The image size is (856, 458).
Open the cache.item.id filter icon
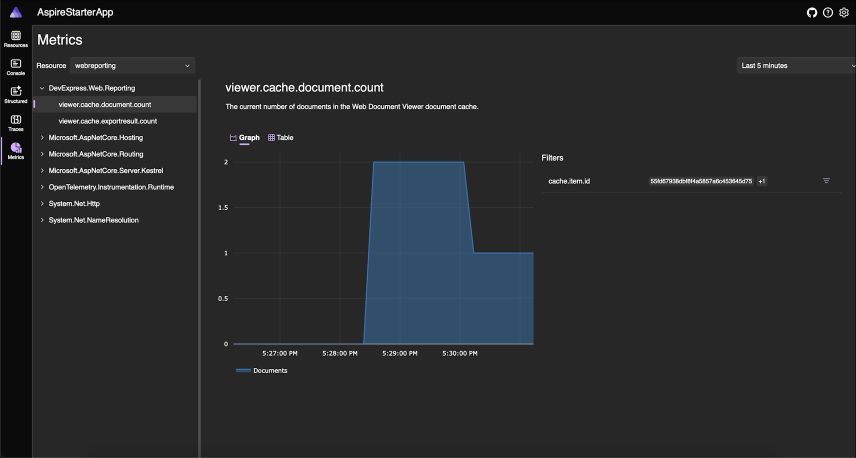826,181
